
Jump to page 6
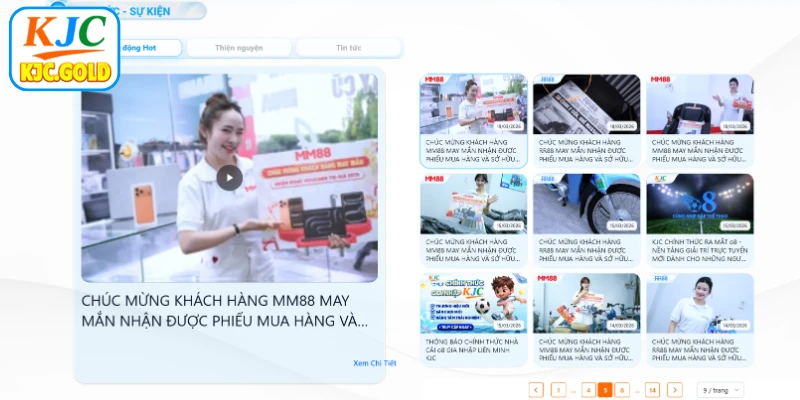point(622,390)
